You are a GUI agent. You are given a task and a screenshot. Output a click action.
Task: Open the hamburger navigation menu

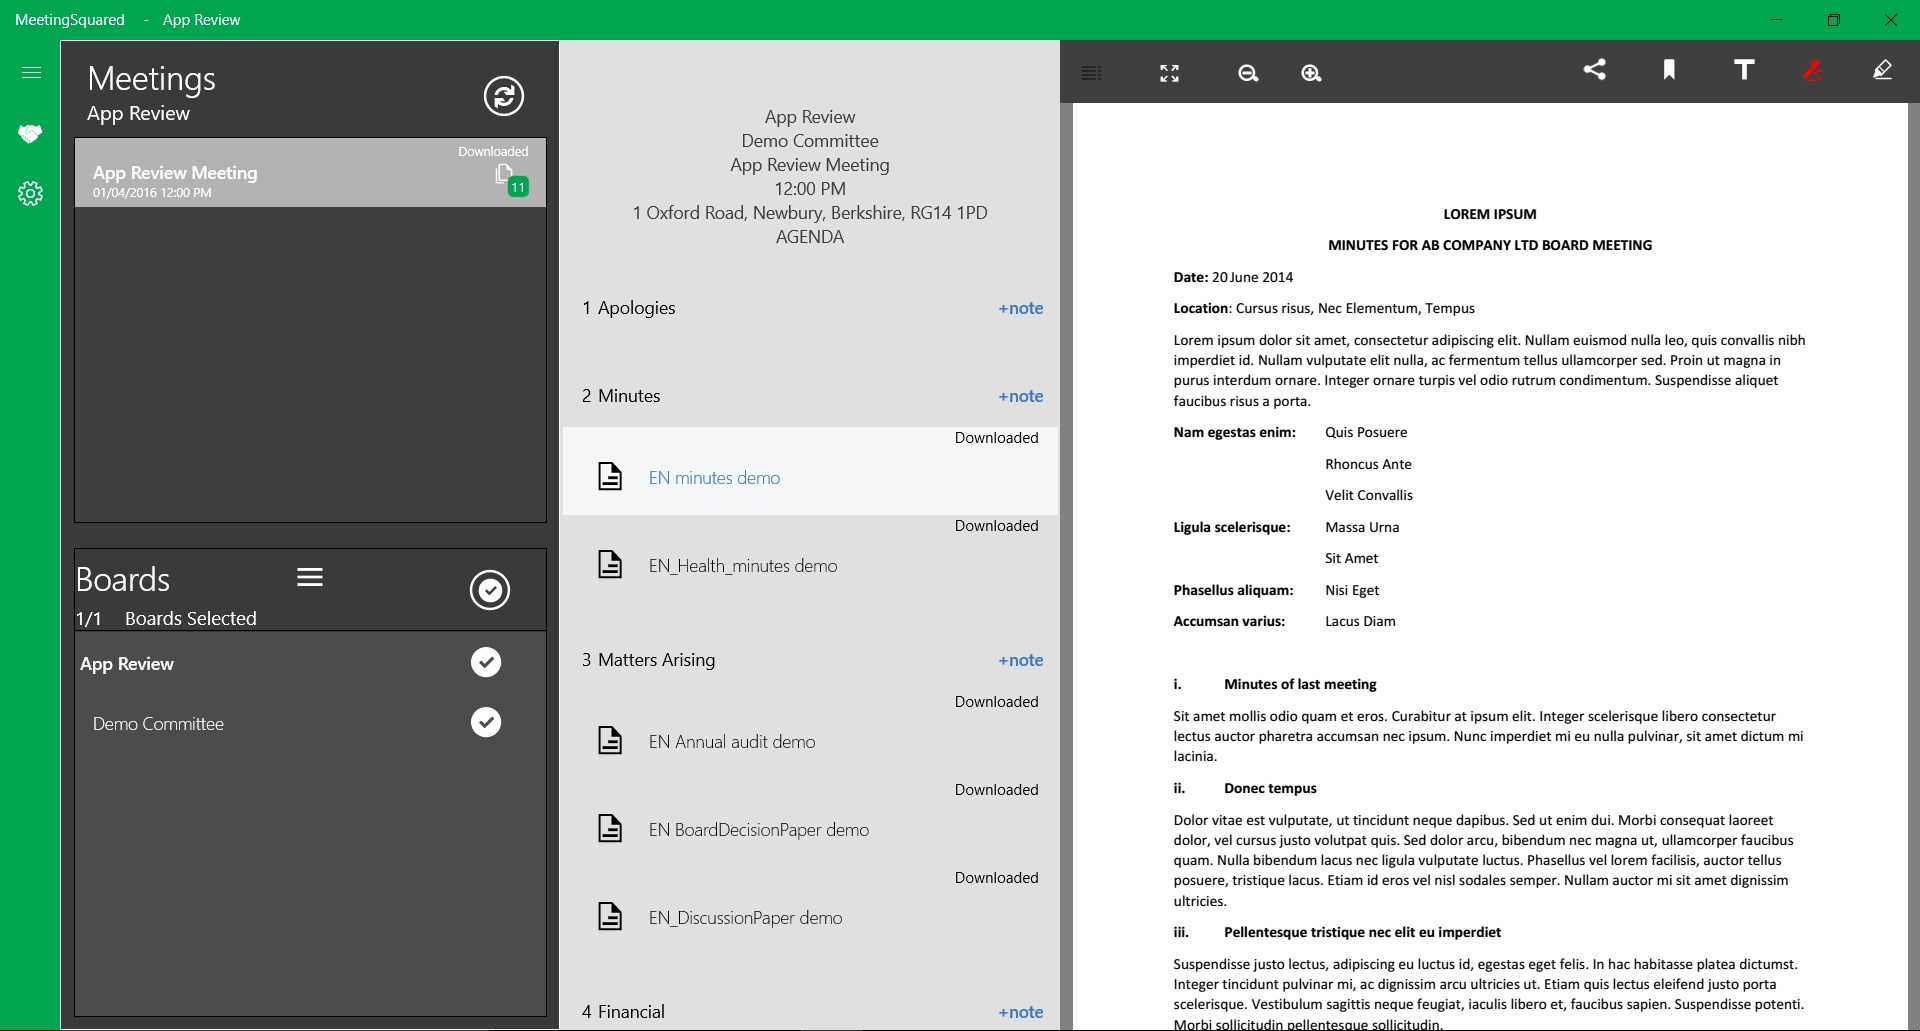(31, 72)
